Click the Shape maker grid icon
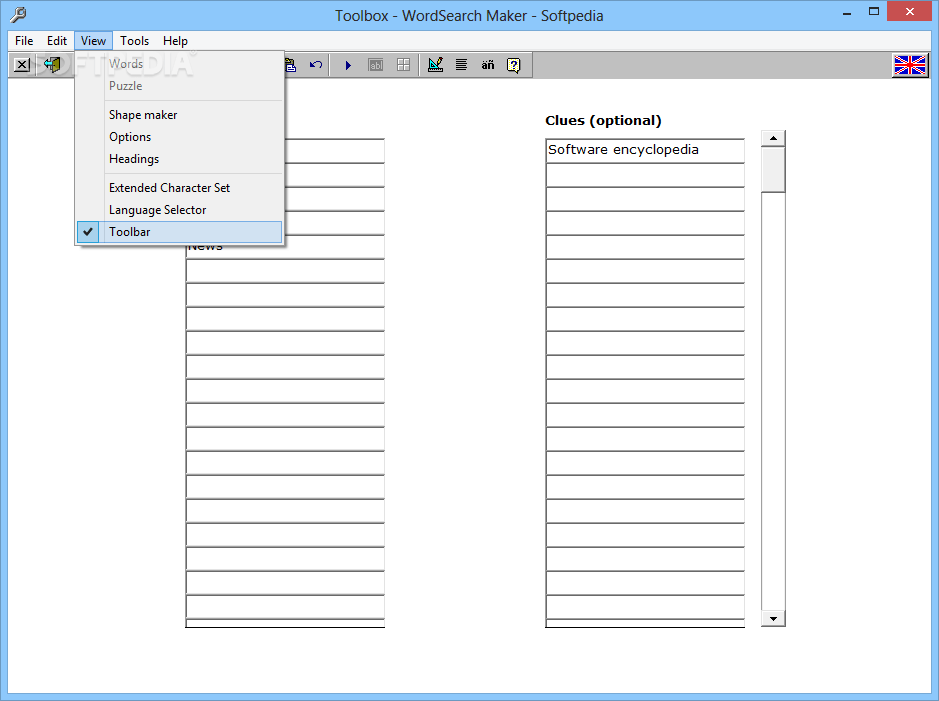Image resolution: width=939 pixels, height=701 pixels. (402, 65)
